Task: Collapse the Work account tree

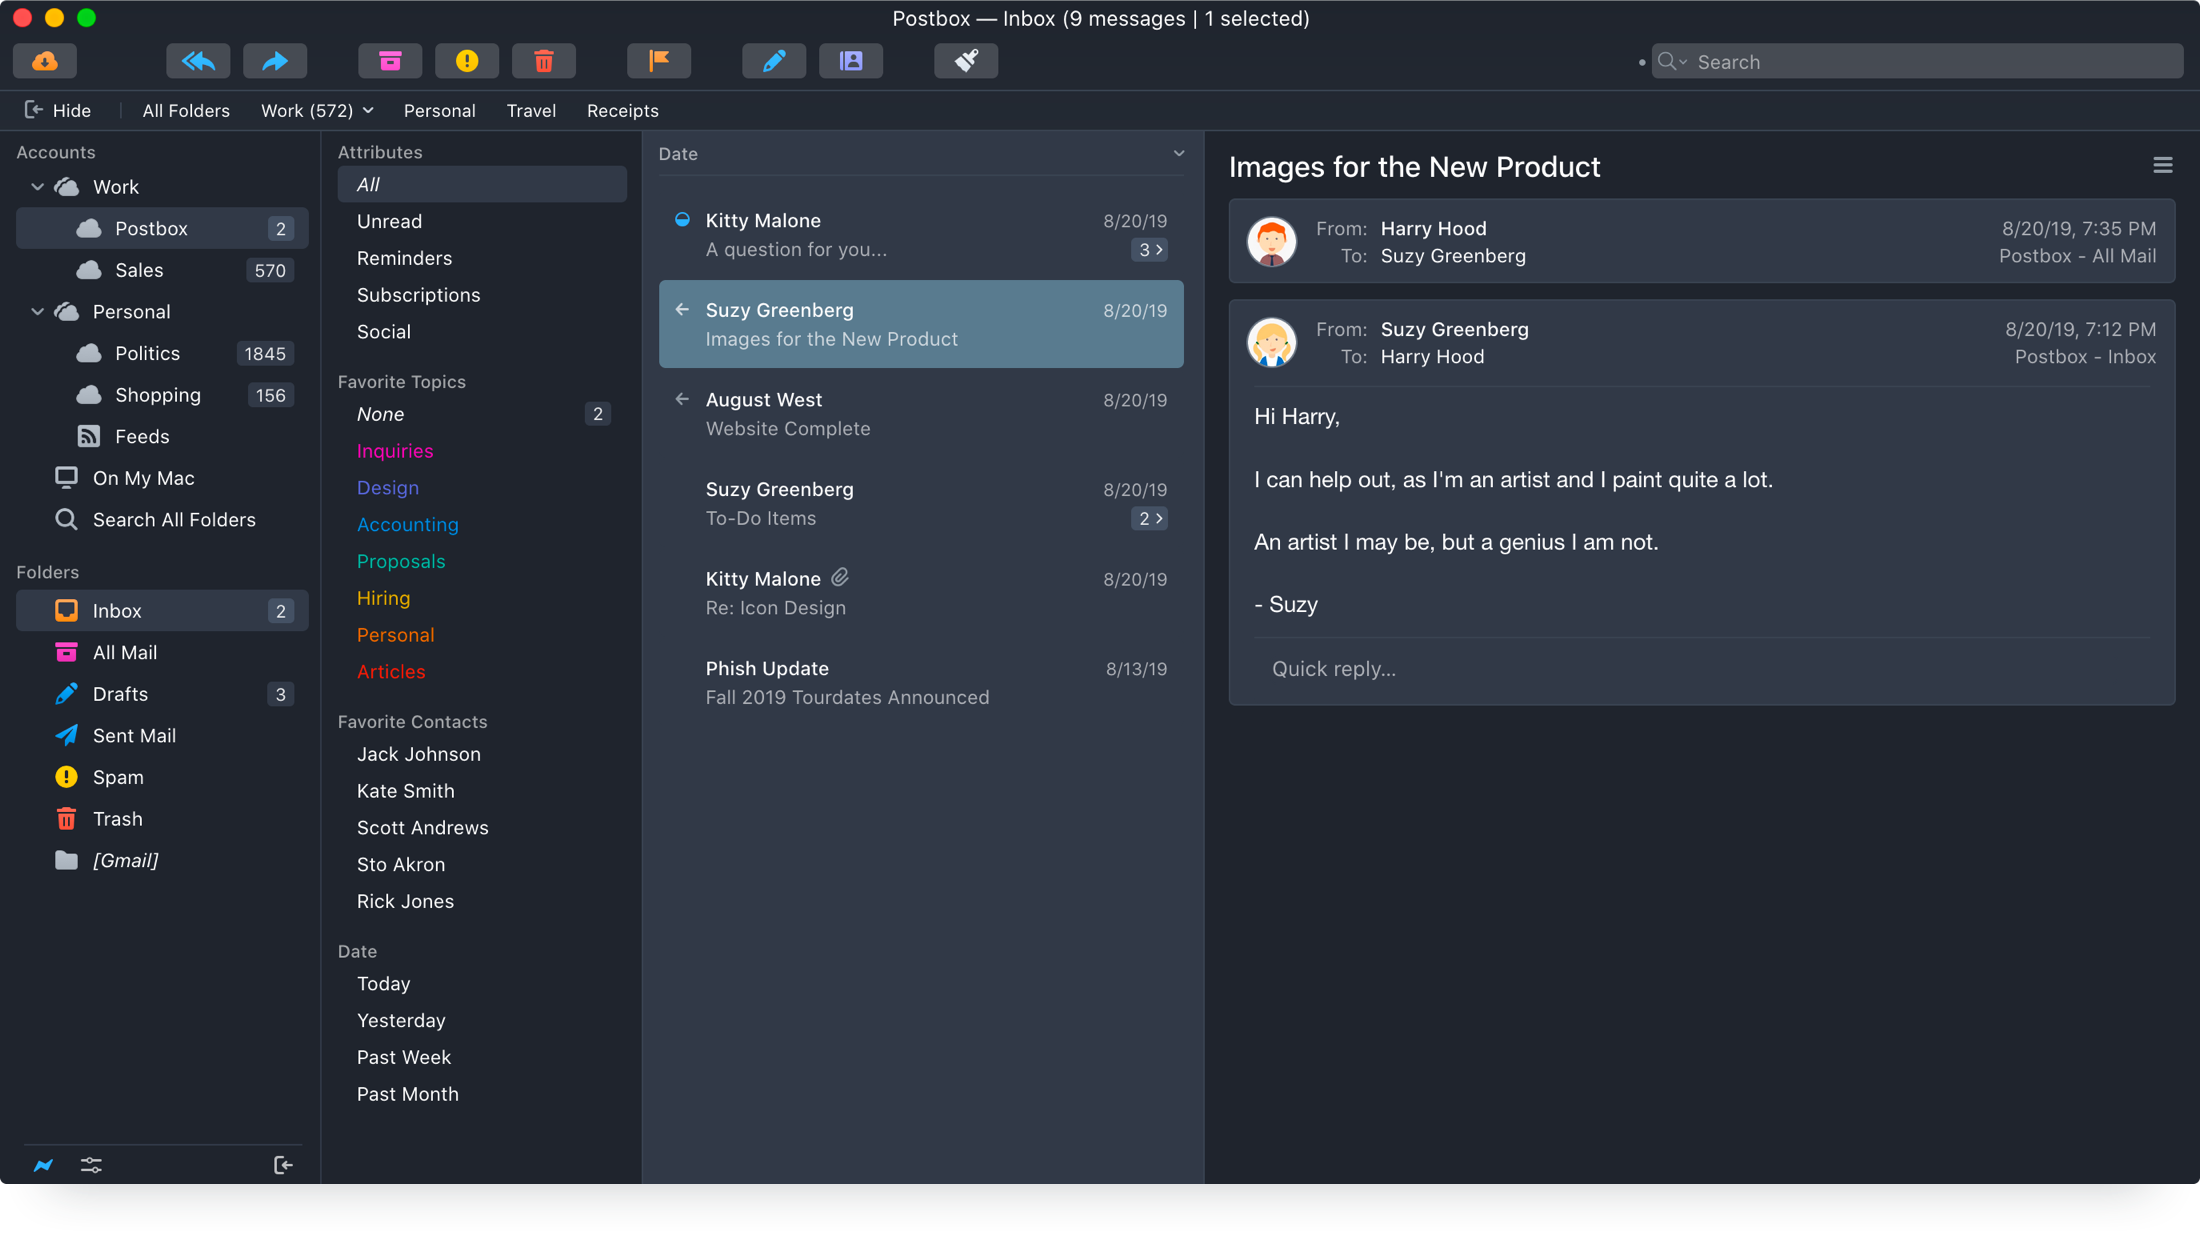Action: click(x=38, y=187)
